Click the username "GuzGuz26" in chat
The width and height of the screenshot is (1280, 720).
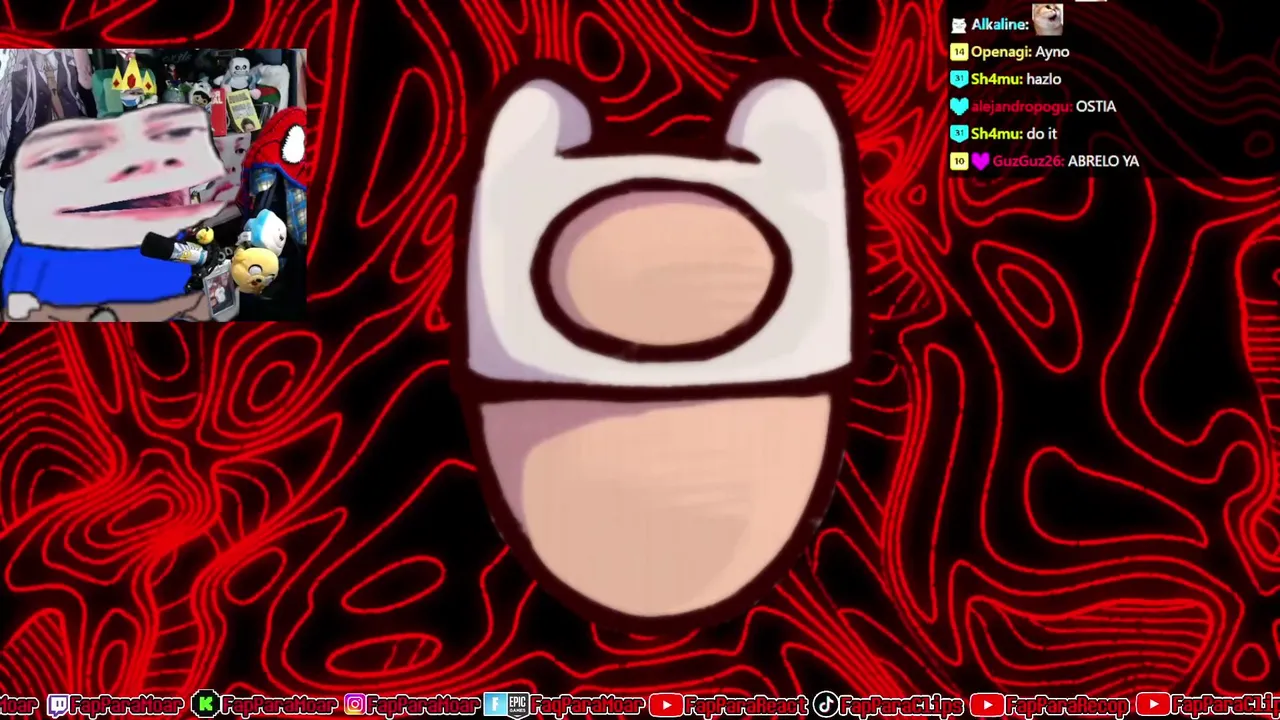point(1027,160)
